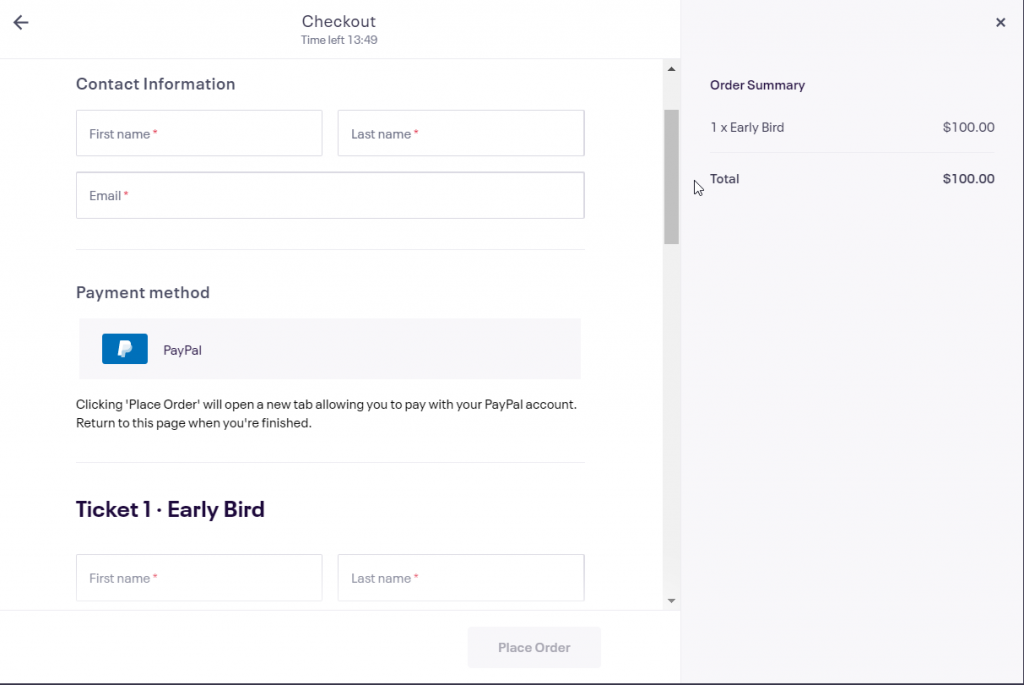The image size is (1024, 685).
Task: Click the Contact Information First name field
Action: (199, 133)
